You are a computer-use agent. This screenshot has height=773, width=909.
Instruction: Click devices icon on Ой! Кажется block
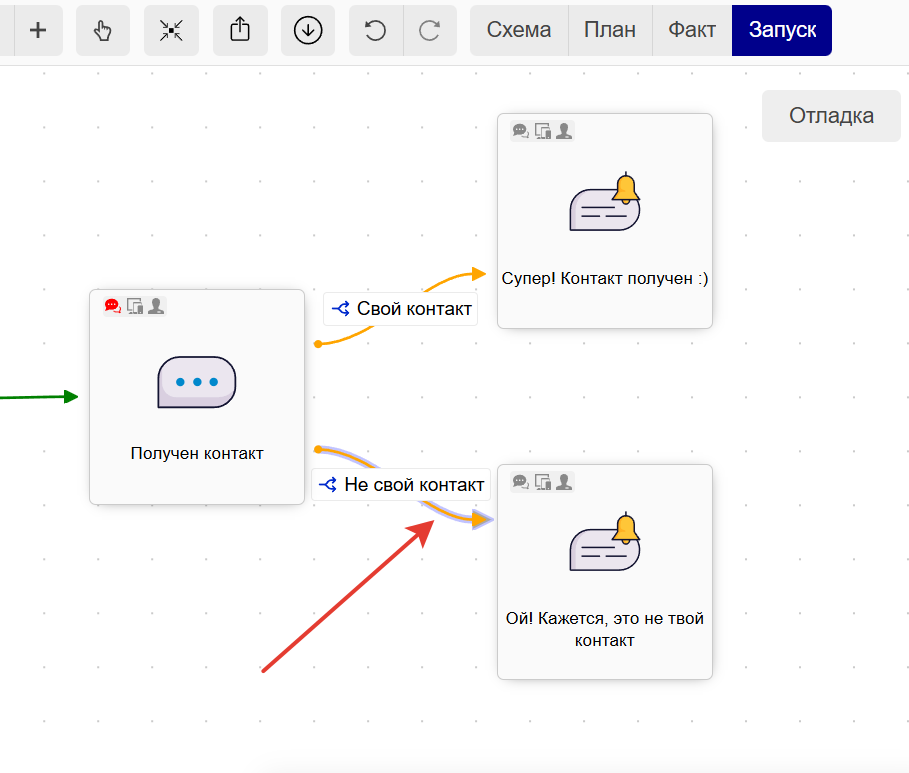click(x=543, y=482)
